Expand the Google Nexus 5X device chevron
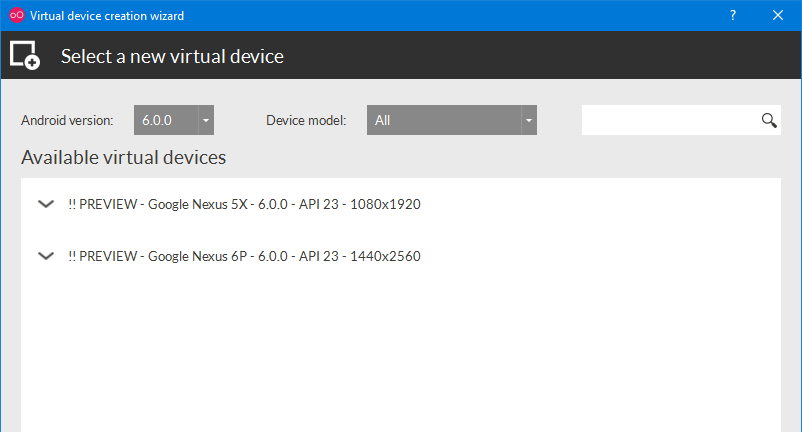The height and width of the screenshot is (432, 802). pyautogui.click(x=46, y=204)
